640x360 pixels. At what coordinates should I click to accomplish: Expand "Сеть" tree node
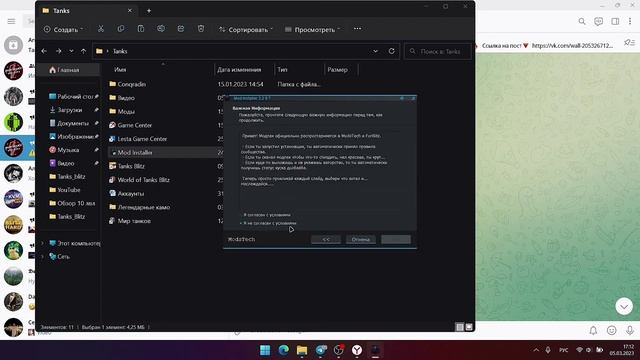(x=42, y=256)
